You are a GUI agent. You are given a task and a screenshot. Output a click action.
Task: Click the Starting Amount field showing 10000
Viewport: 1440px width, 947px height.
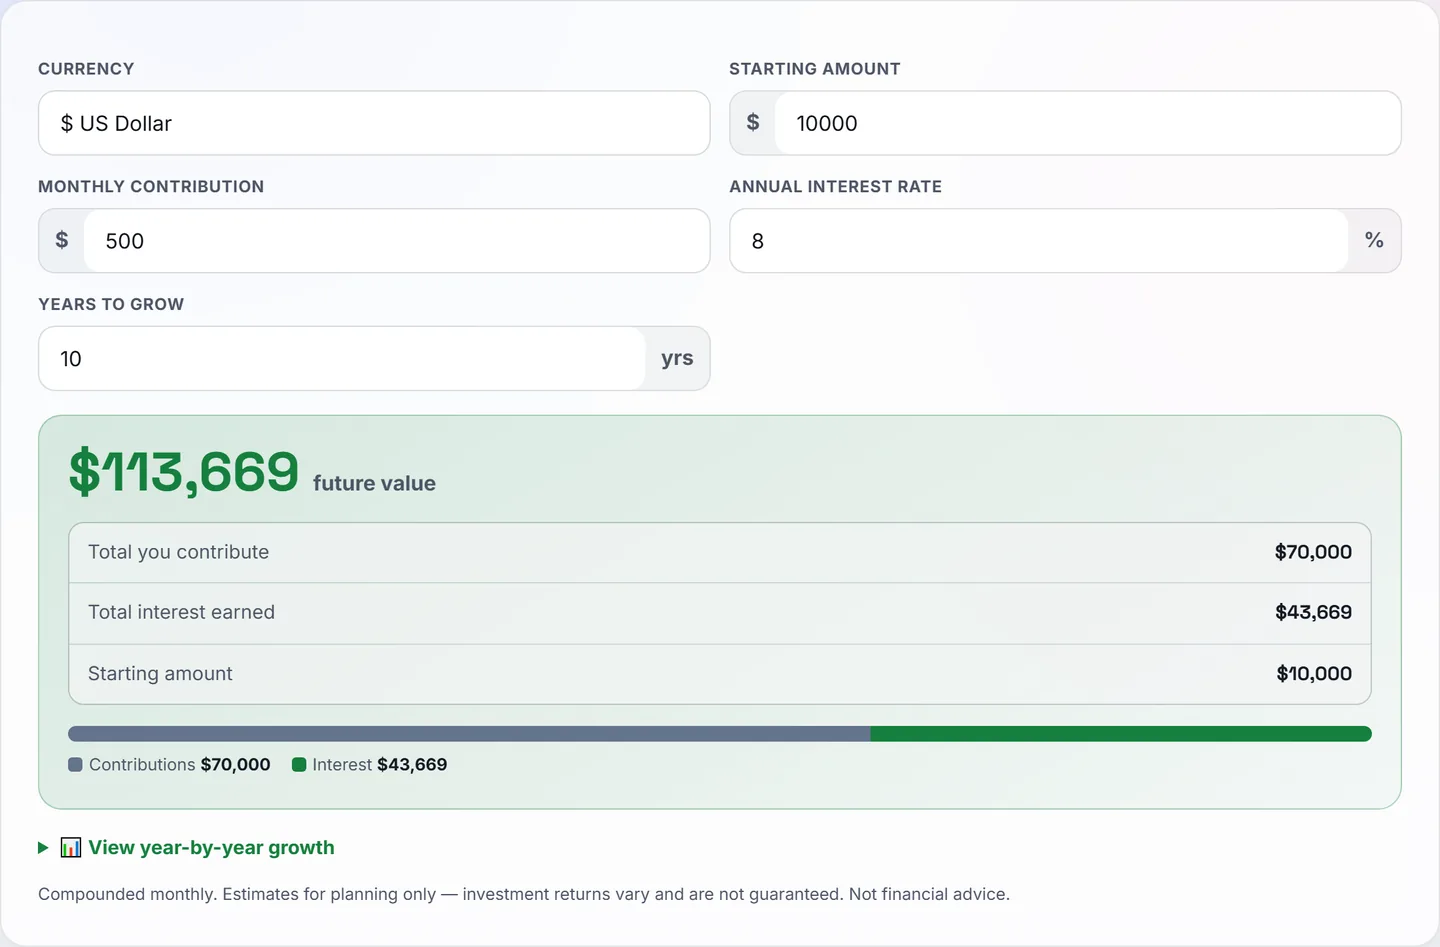(1087, 123)
